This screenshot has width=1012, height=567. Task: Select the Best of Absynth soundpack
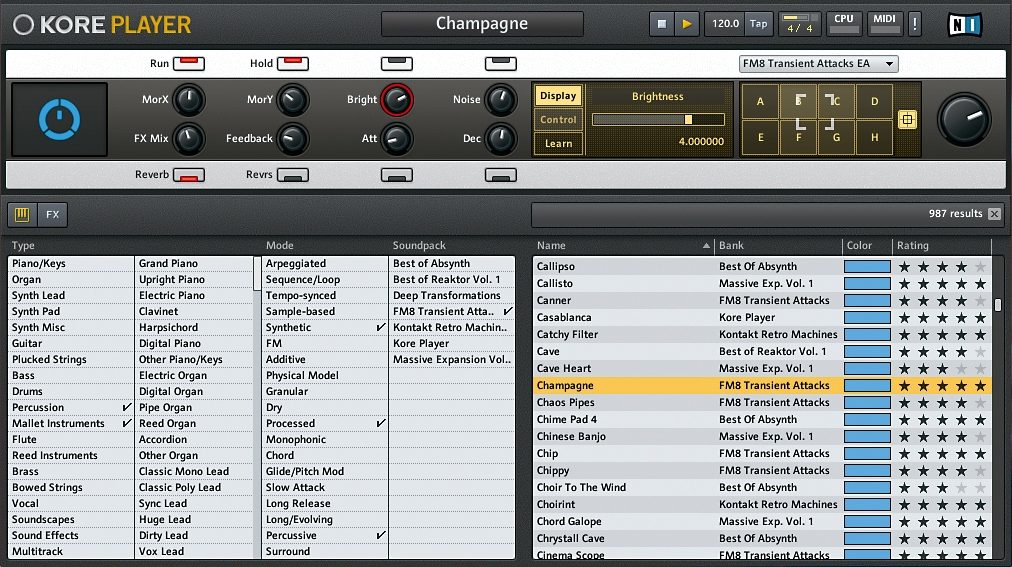(452, 264)
